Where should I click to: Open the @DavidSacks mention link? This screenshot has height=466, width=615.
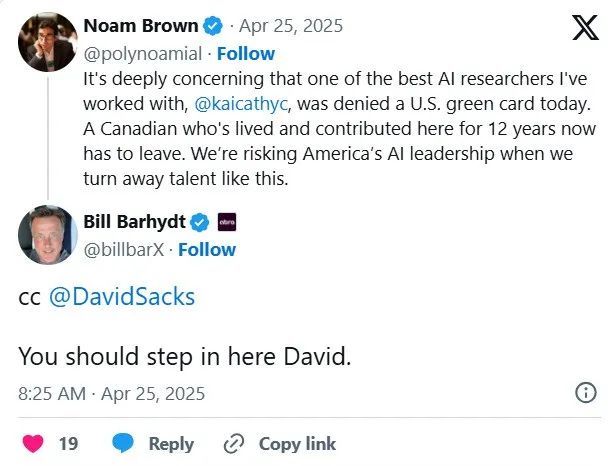click(121, 297)
